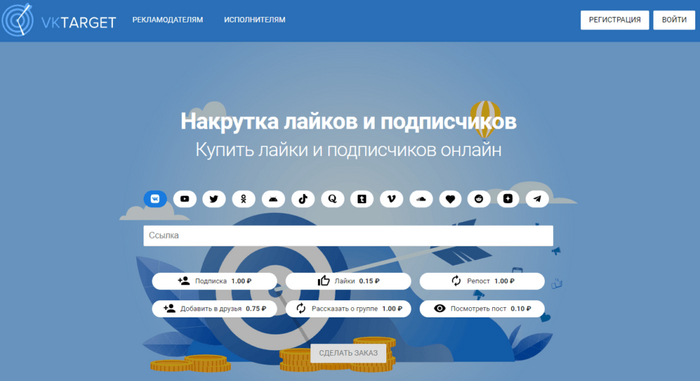Choose the Vimeo V icon
The width and height of the screenshot is (700, 381).
[x=391, y=199]
